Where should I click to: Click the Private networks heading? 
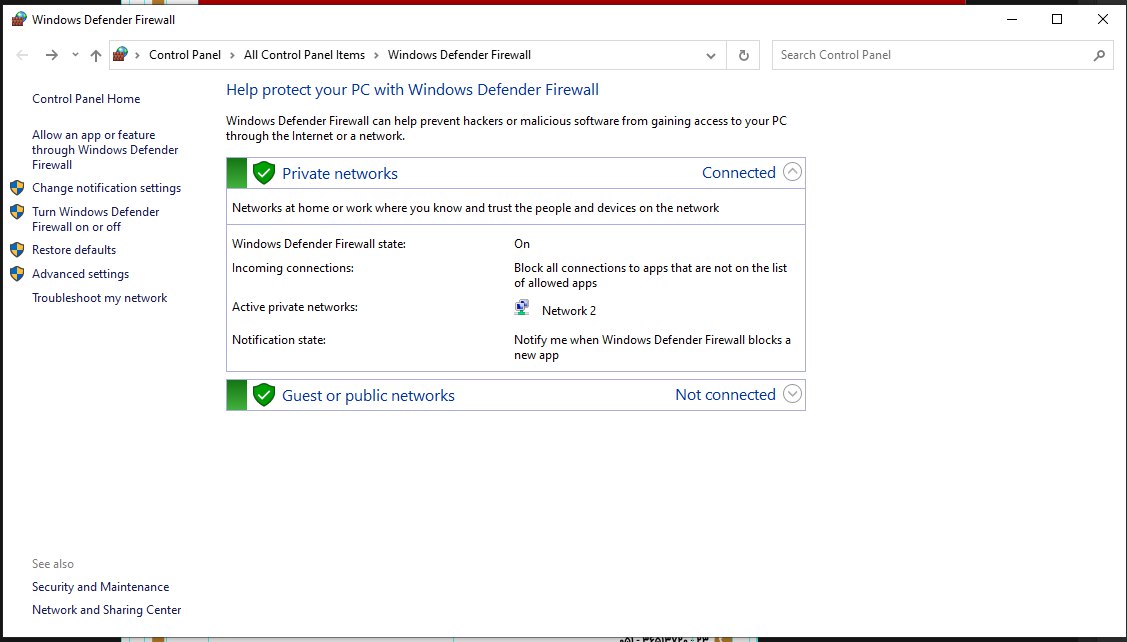click(340, 174)
